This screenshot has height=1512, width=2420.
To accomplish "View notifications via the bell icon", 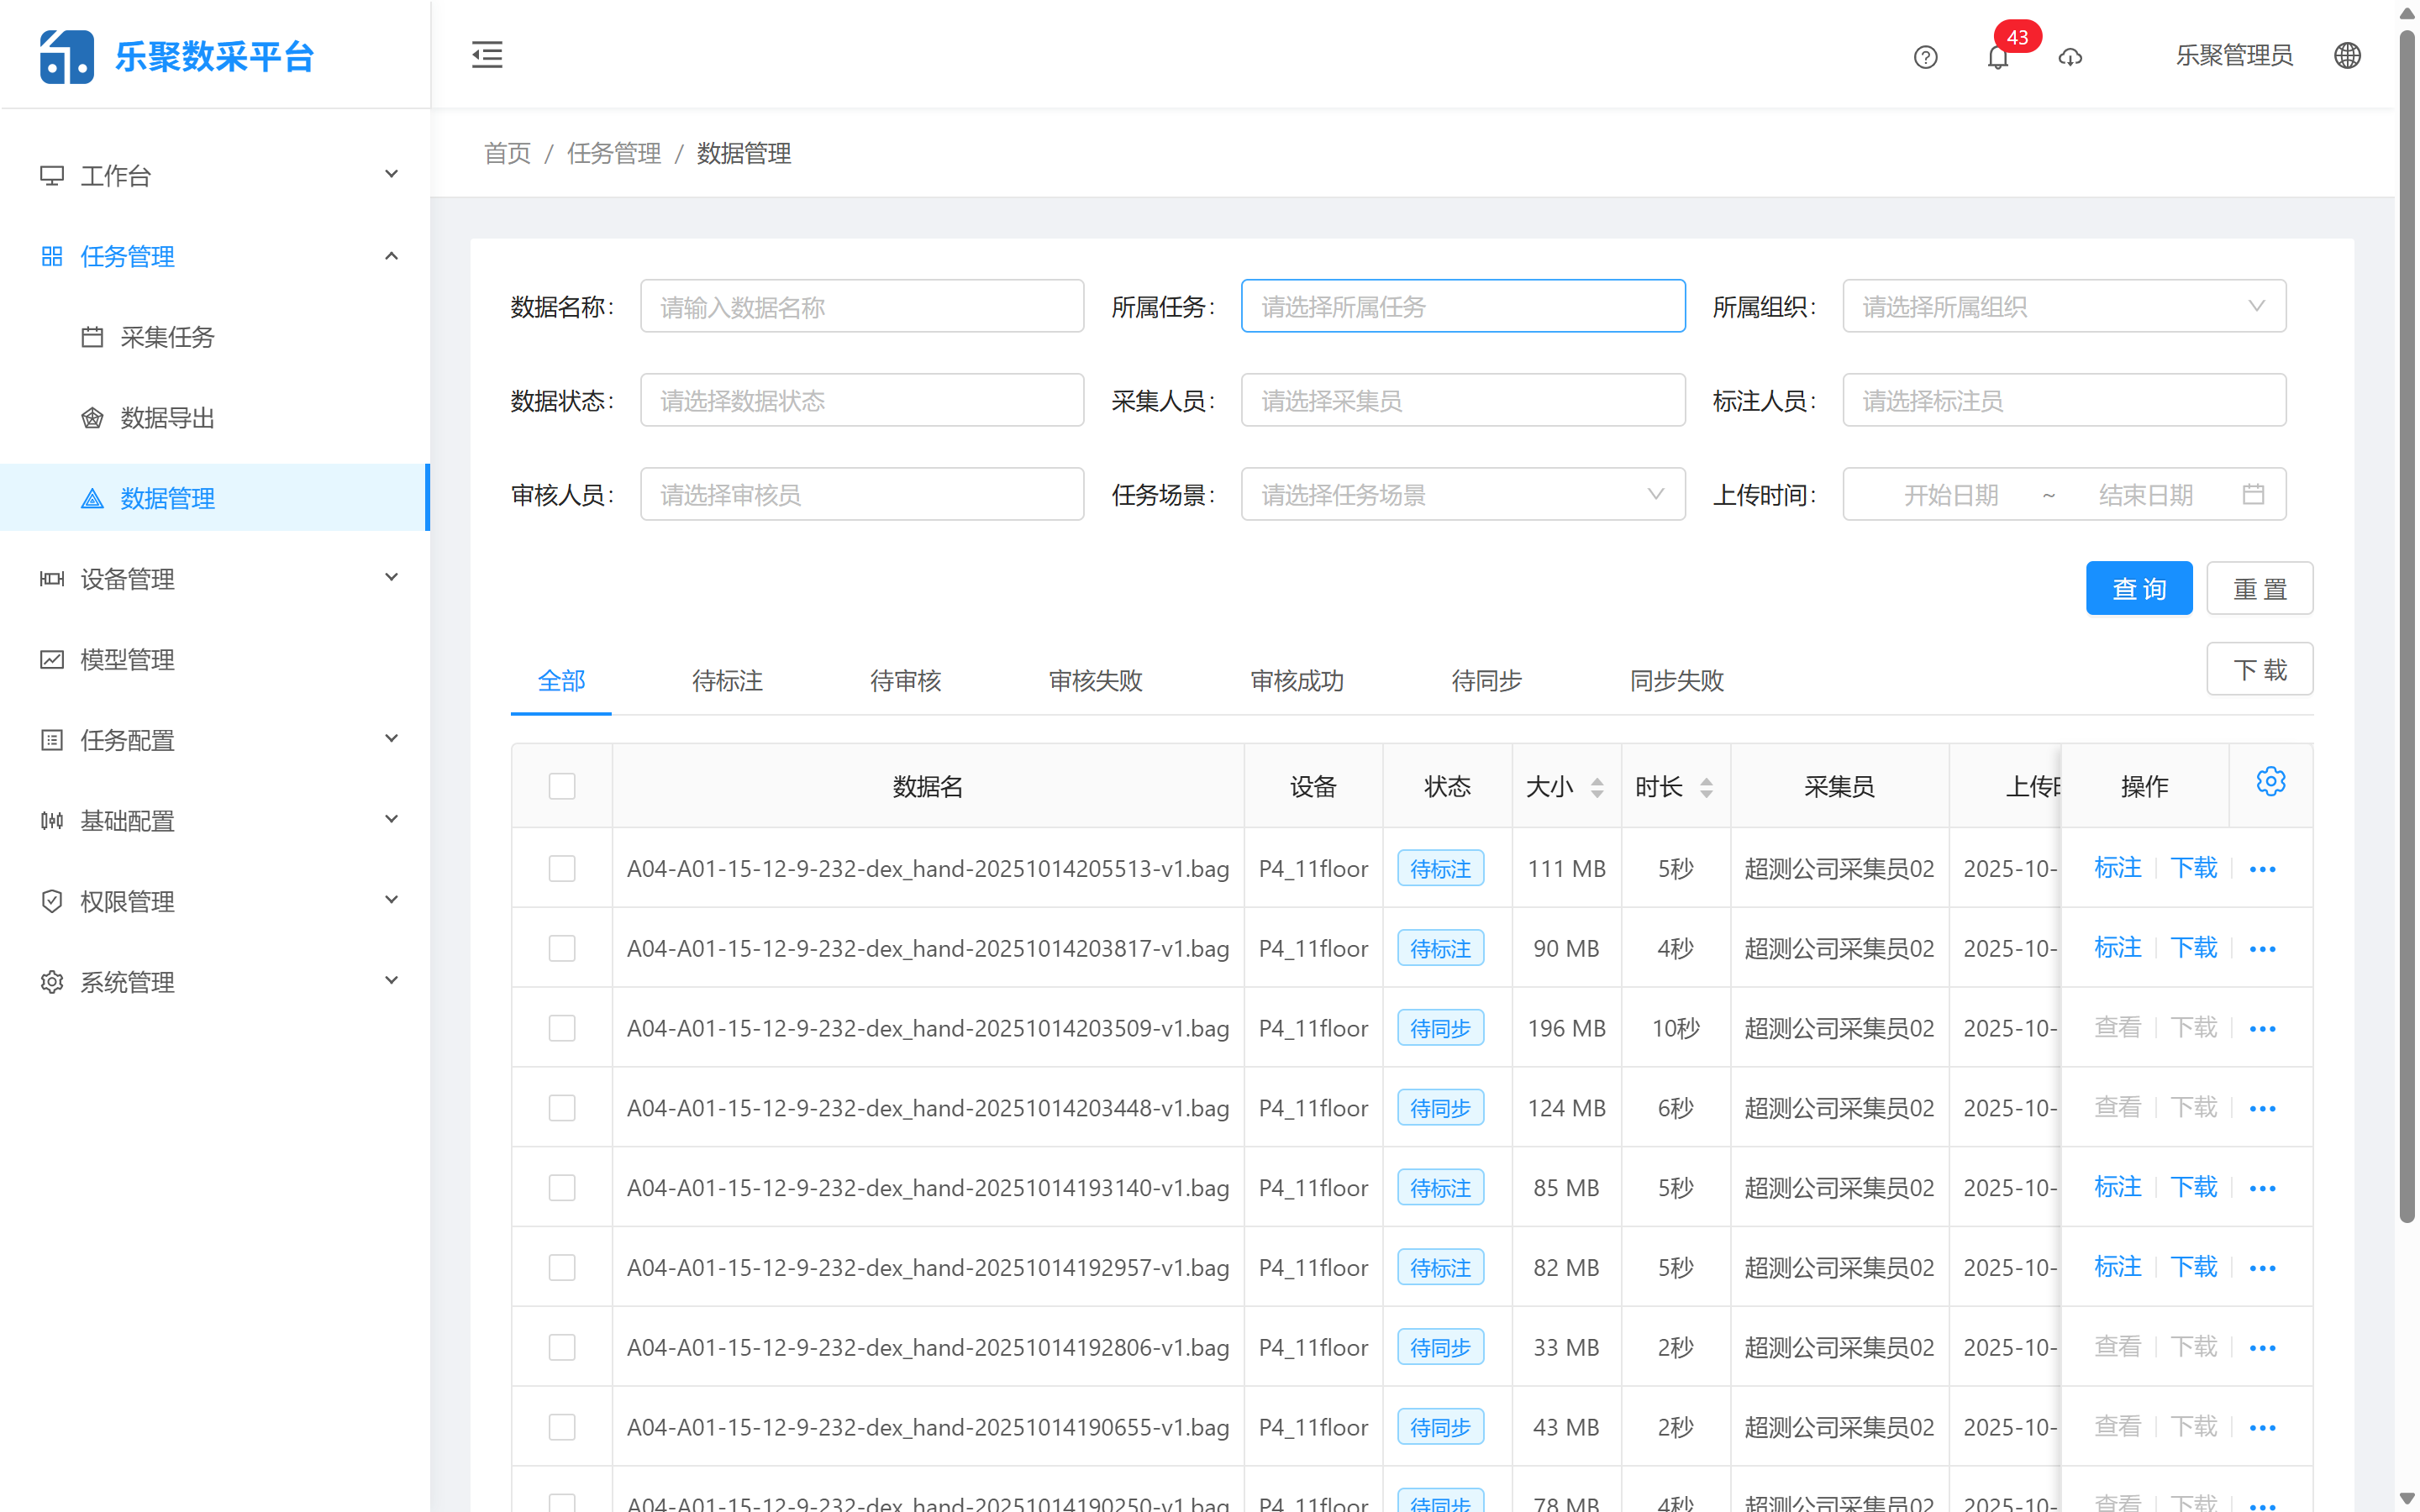I will pos(1998,57).
